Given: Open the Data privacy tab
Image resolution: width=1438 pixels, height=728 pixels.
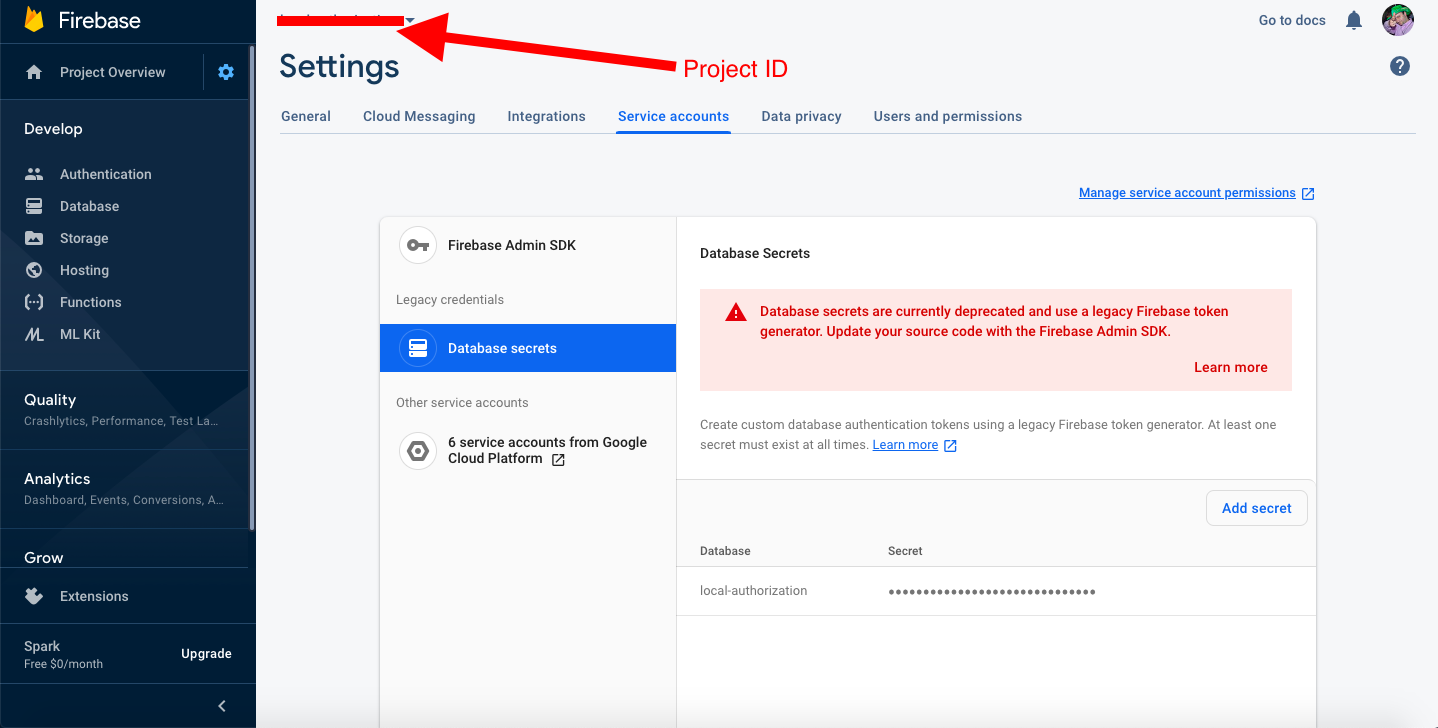Looking at the screenshot, I should tap(801, 116).
